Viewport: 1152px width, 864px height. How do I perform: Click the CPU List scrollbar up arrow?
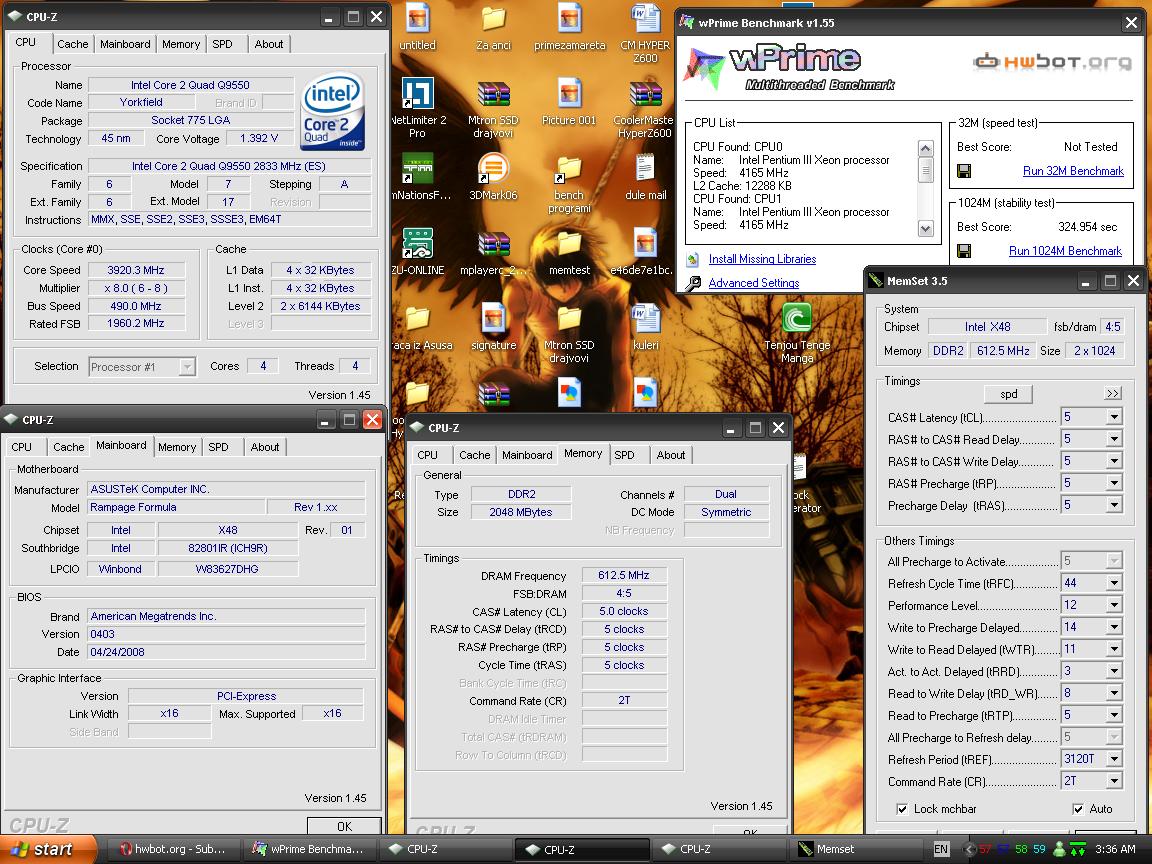coord(926,148)
